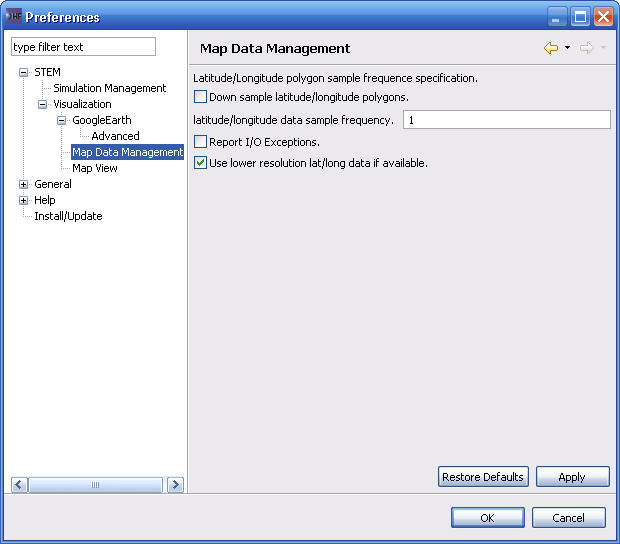
Task: Collapse the Visualization tree node
Action: click(43, 104)
